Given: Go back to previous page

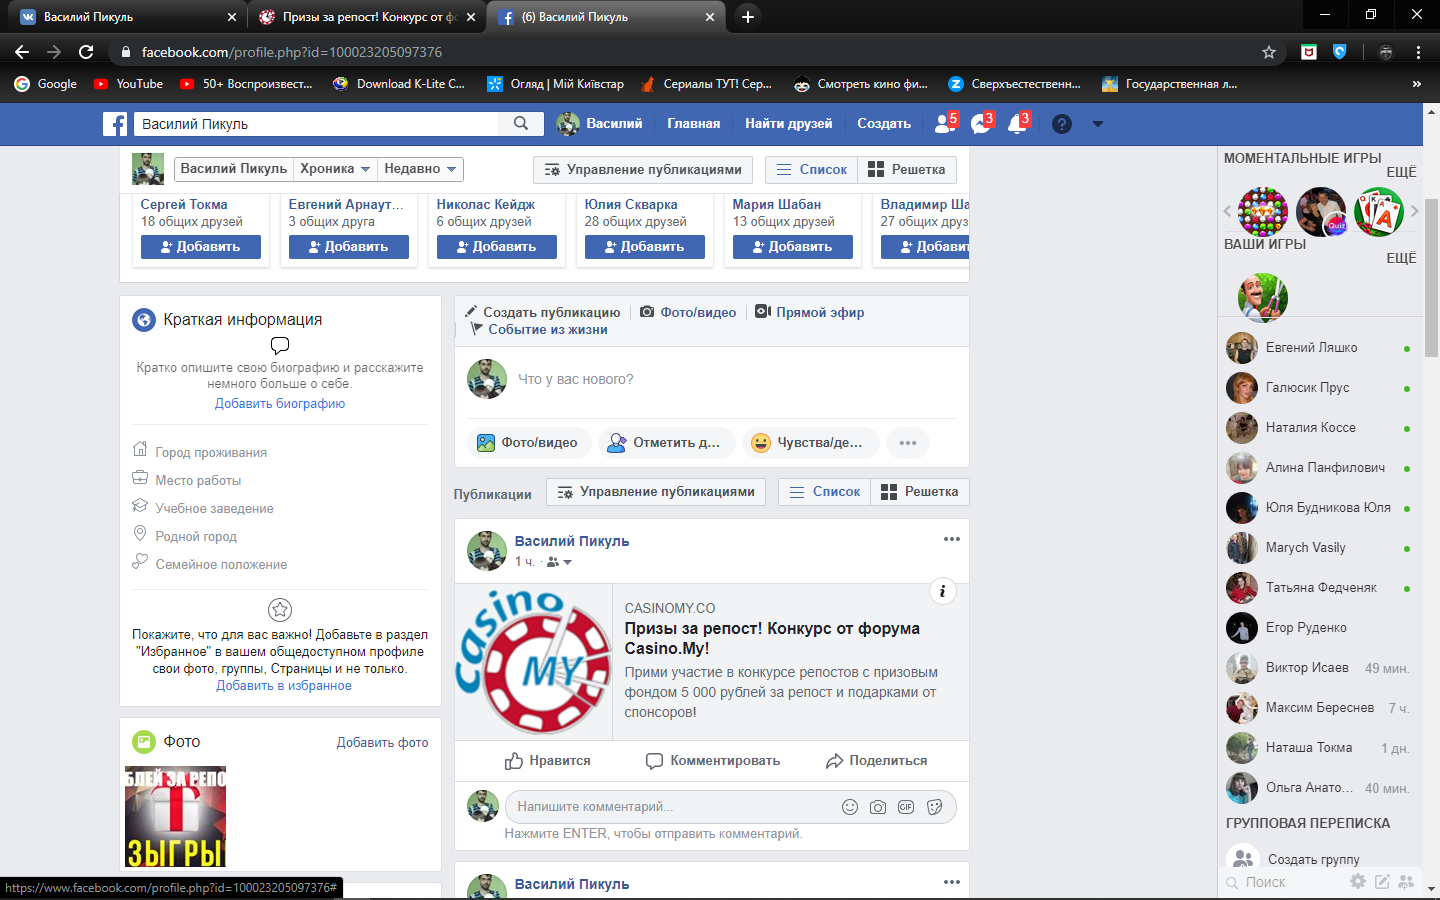Looking at the screenshot, I should click(22, 52).
